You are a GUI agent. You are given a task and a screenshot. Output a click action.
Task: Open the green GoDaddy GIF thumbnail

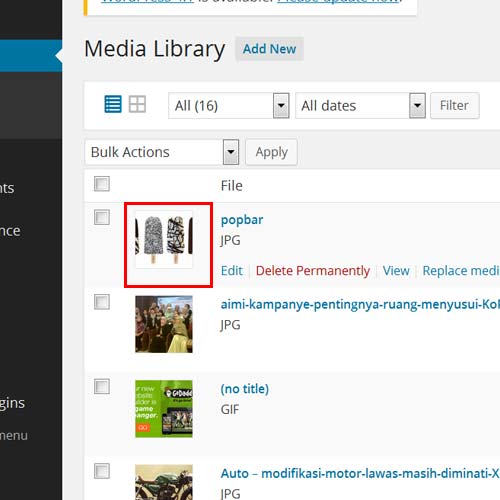164,409
